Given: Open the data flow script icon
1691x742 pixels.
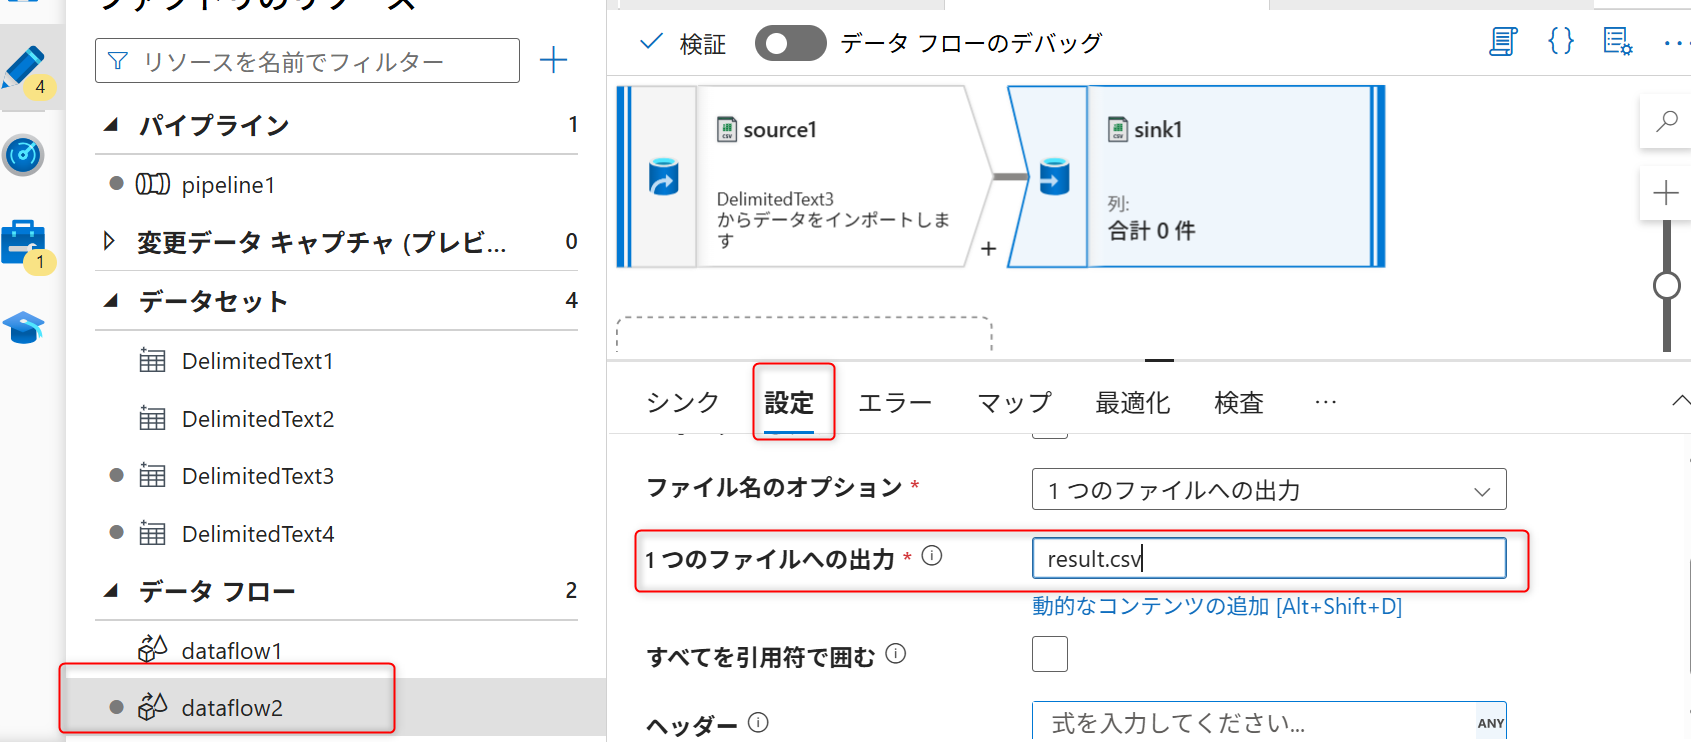Looking at the screenshot, I should [x=1503, y=42].
